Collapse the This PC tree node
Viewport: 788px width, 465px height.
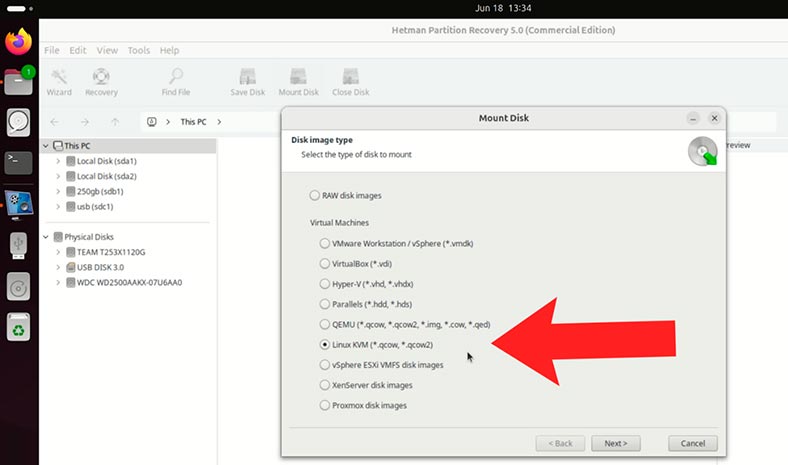click(46, 146)
